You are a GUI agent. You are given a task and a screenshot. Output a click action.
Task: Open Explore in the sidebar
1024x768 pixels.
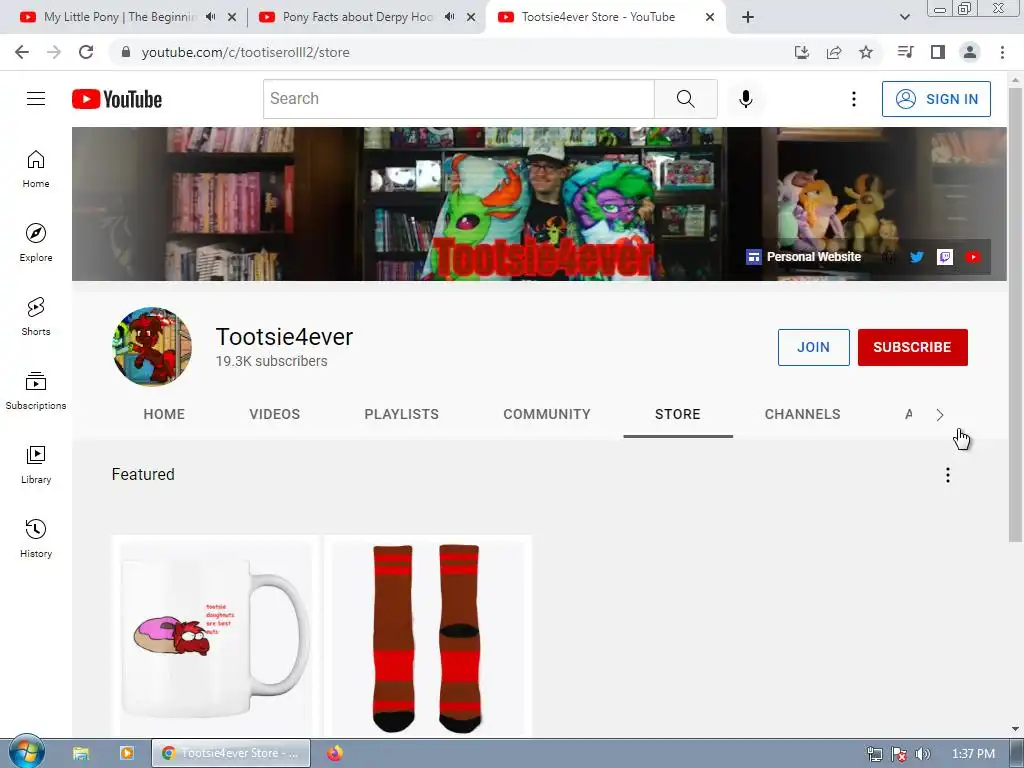coord(36,242)
